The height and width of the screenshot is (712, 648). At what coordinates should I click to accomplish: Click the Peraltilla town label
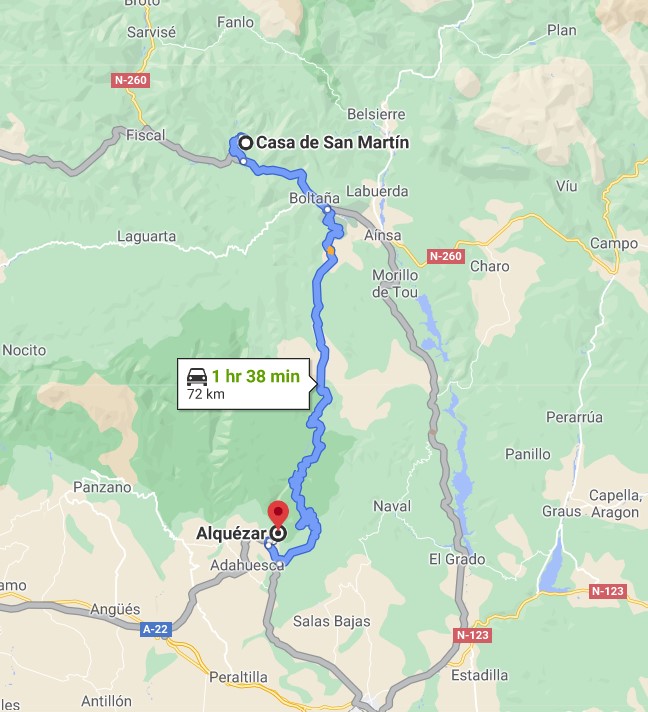click(238, 677)
